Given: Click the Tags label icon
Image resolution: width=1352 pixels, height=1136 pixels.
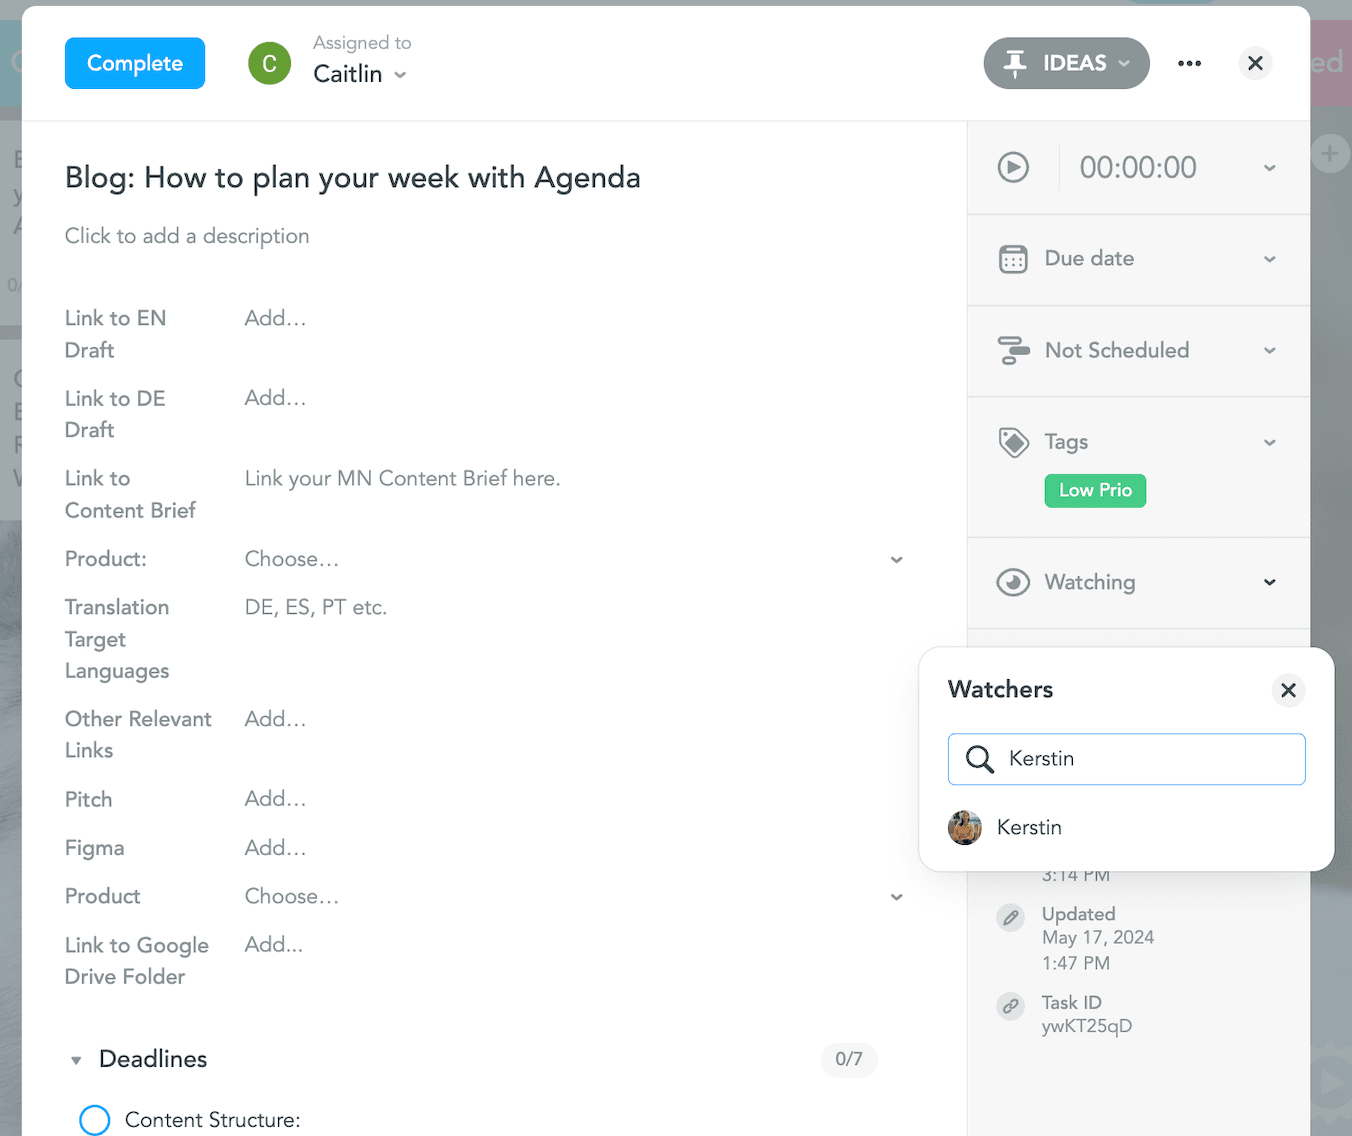Looking at the screenshot, I should (1013, 442).
